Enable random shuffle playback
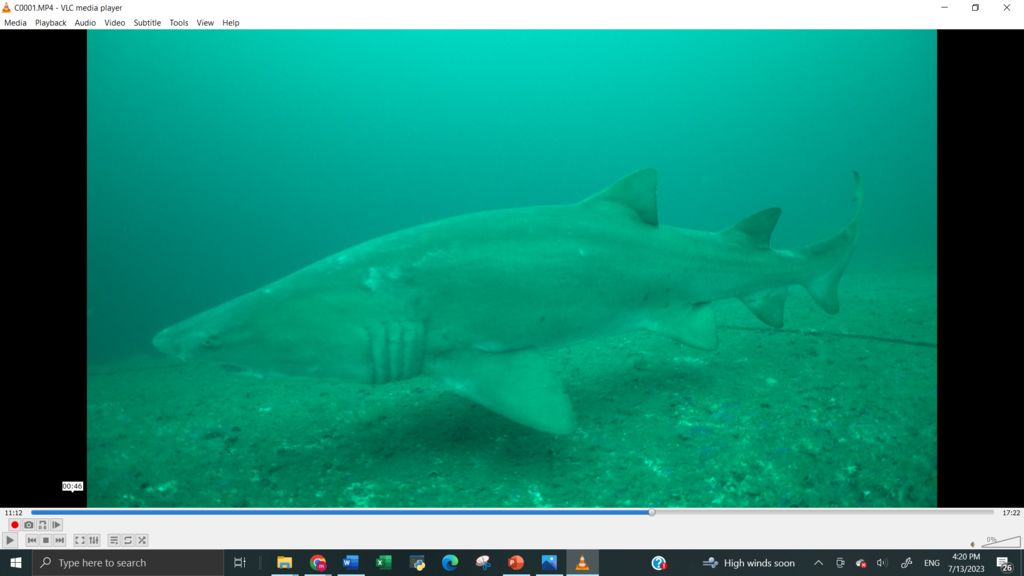This screenshot has height=576, width=1024. click(x=142, y=540)
